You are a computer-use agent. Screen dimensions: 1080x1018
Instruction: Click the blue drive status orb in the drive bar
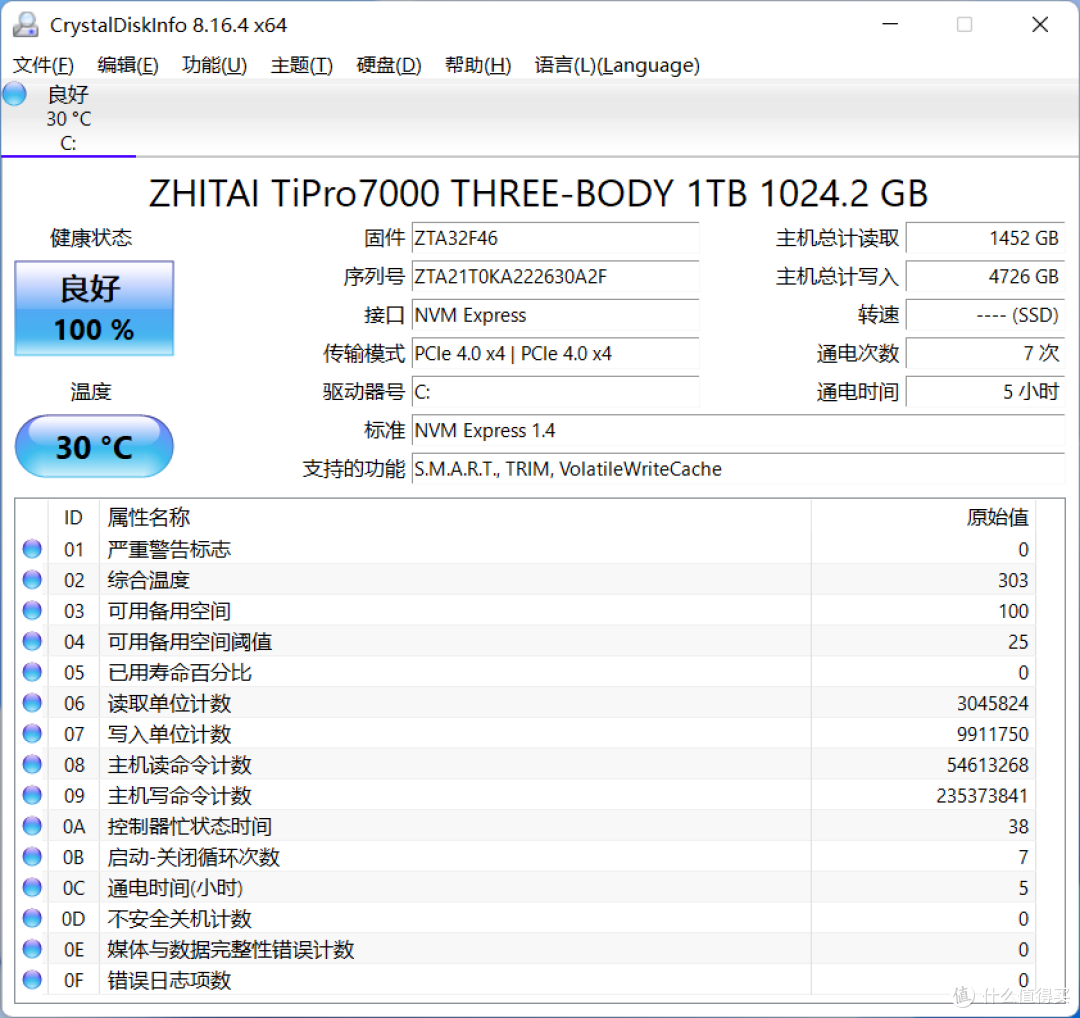[15, 94]
